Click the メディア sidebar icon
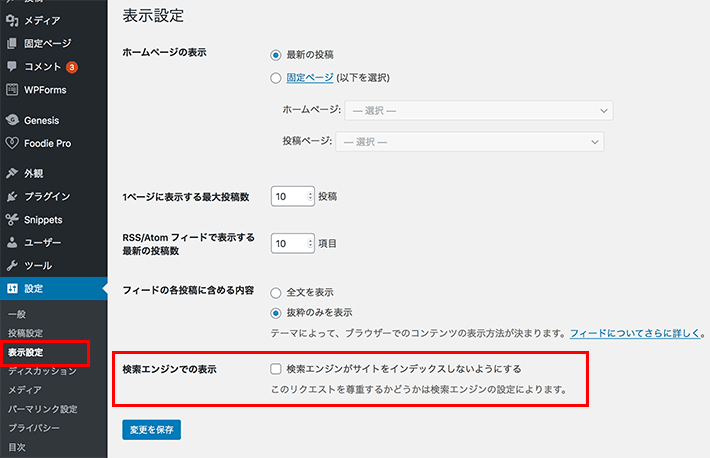 (12, 20)
